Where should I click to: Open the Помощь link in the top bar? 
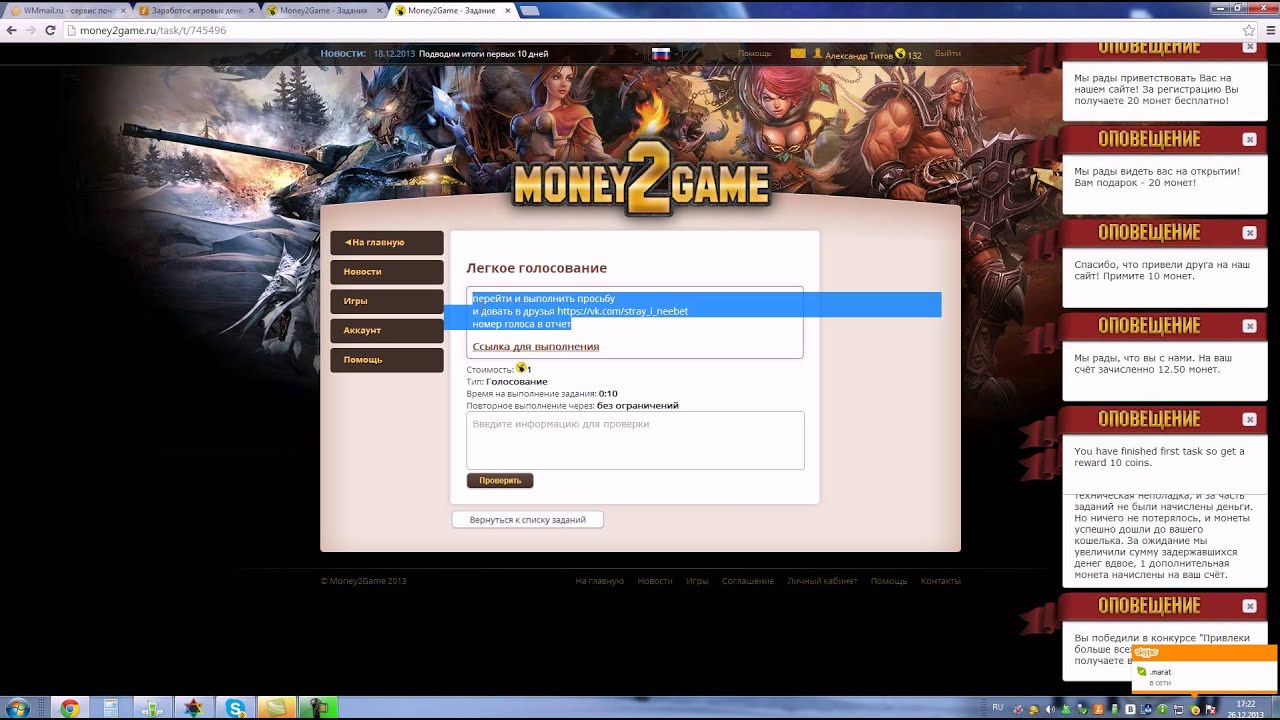(754, 54)
